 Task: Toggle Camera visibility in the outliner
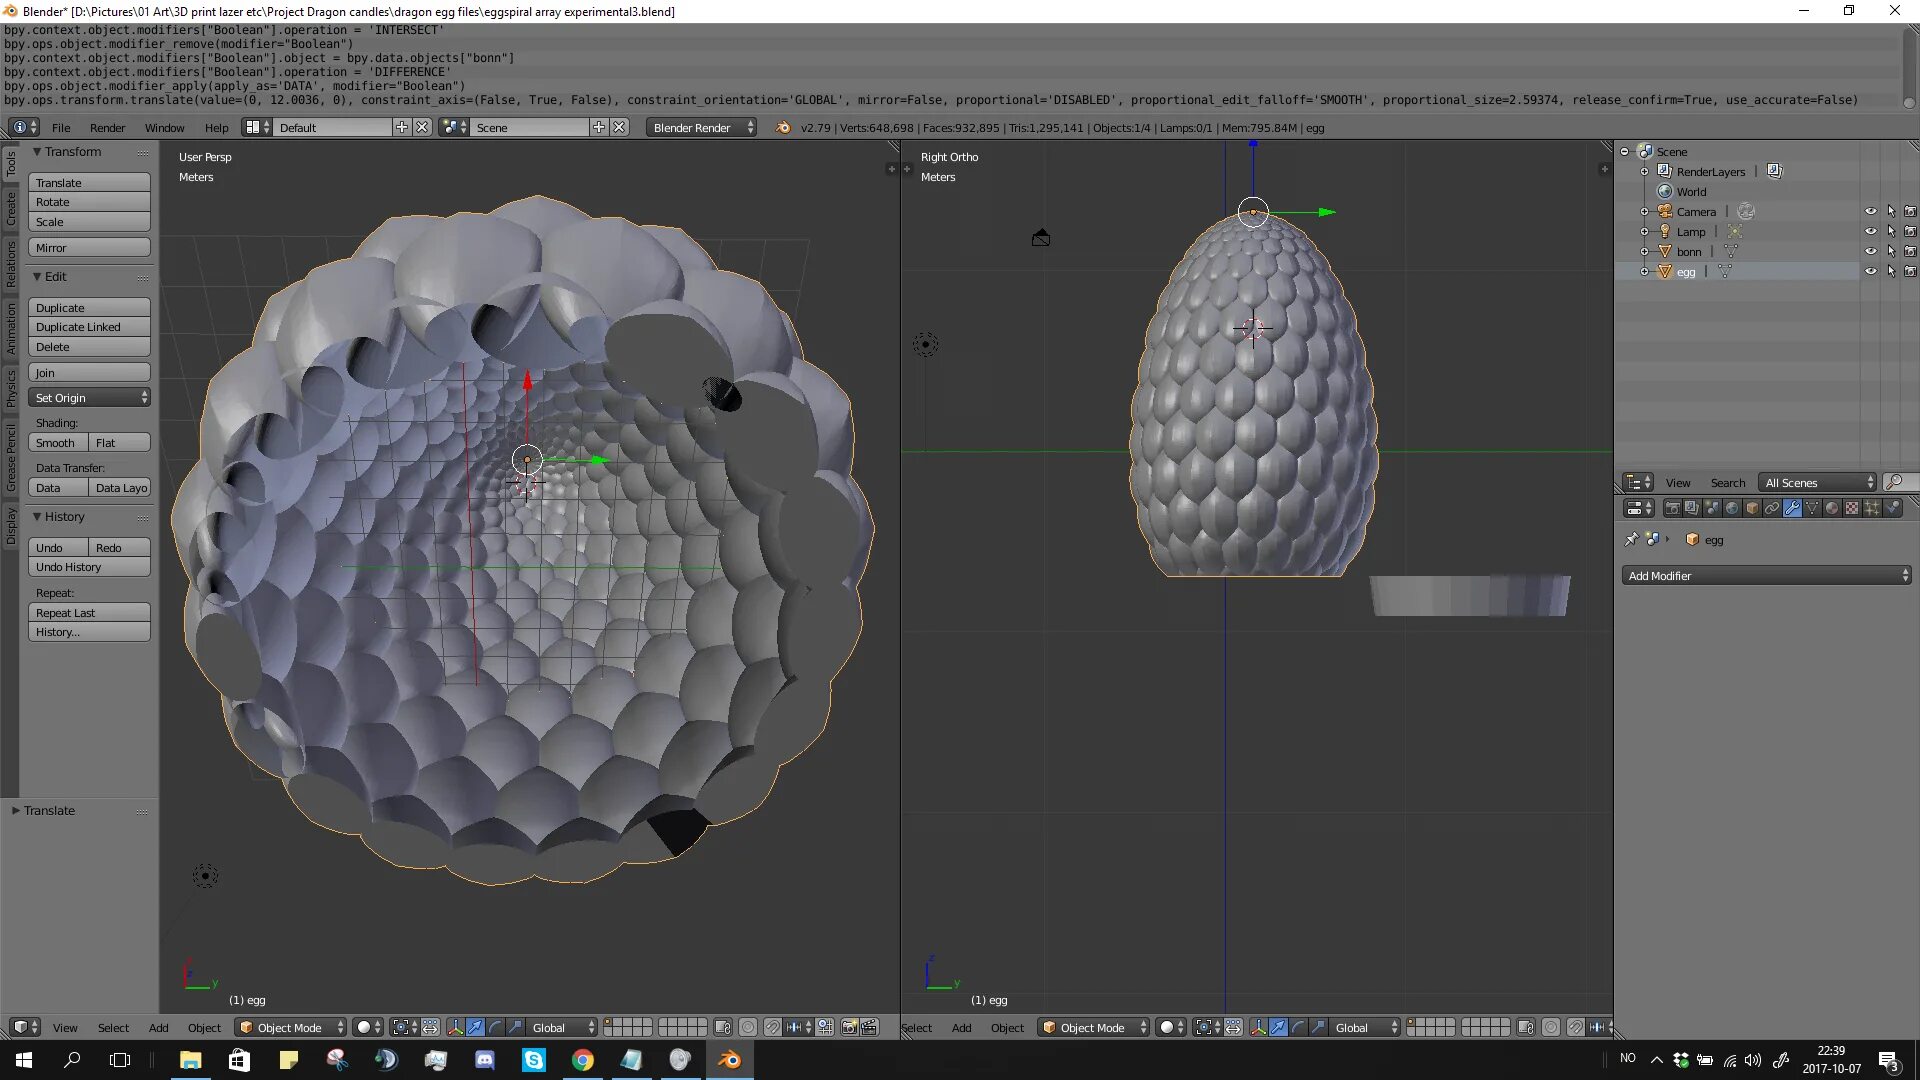coord(1870,211)
